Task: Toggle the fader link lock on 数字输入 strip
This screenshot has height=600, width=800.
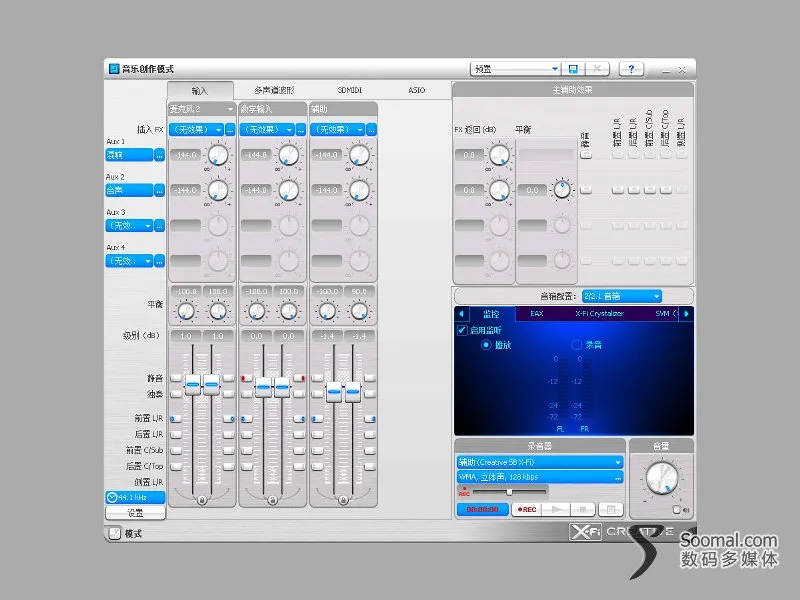Action: pos(272,500)
